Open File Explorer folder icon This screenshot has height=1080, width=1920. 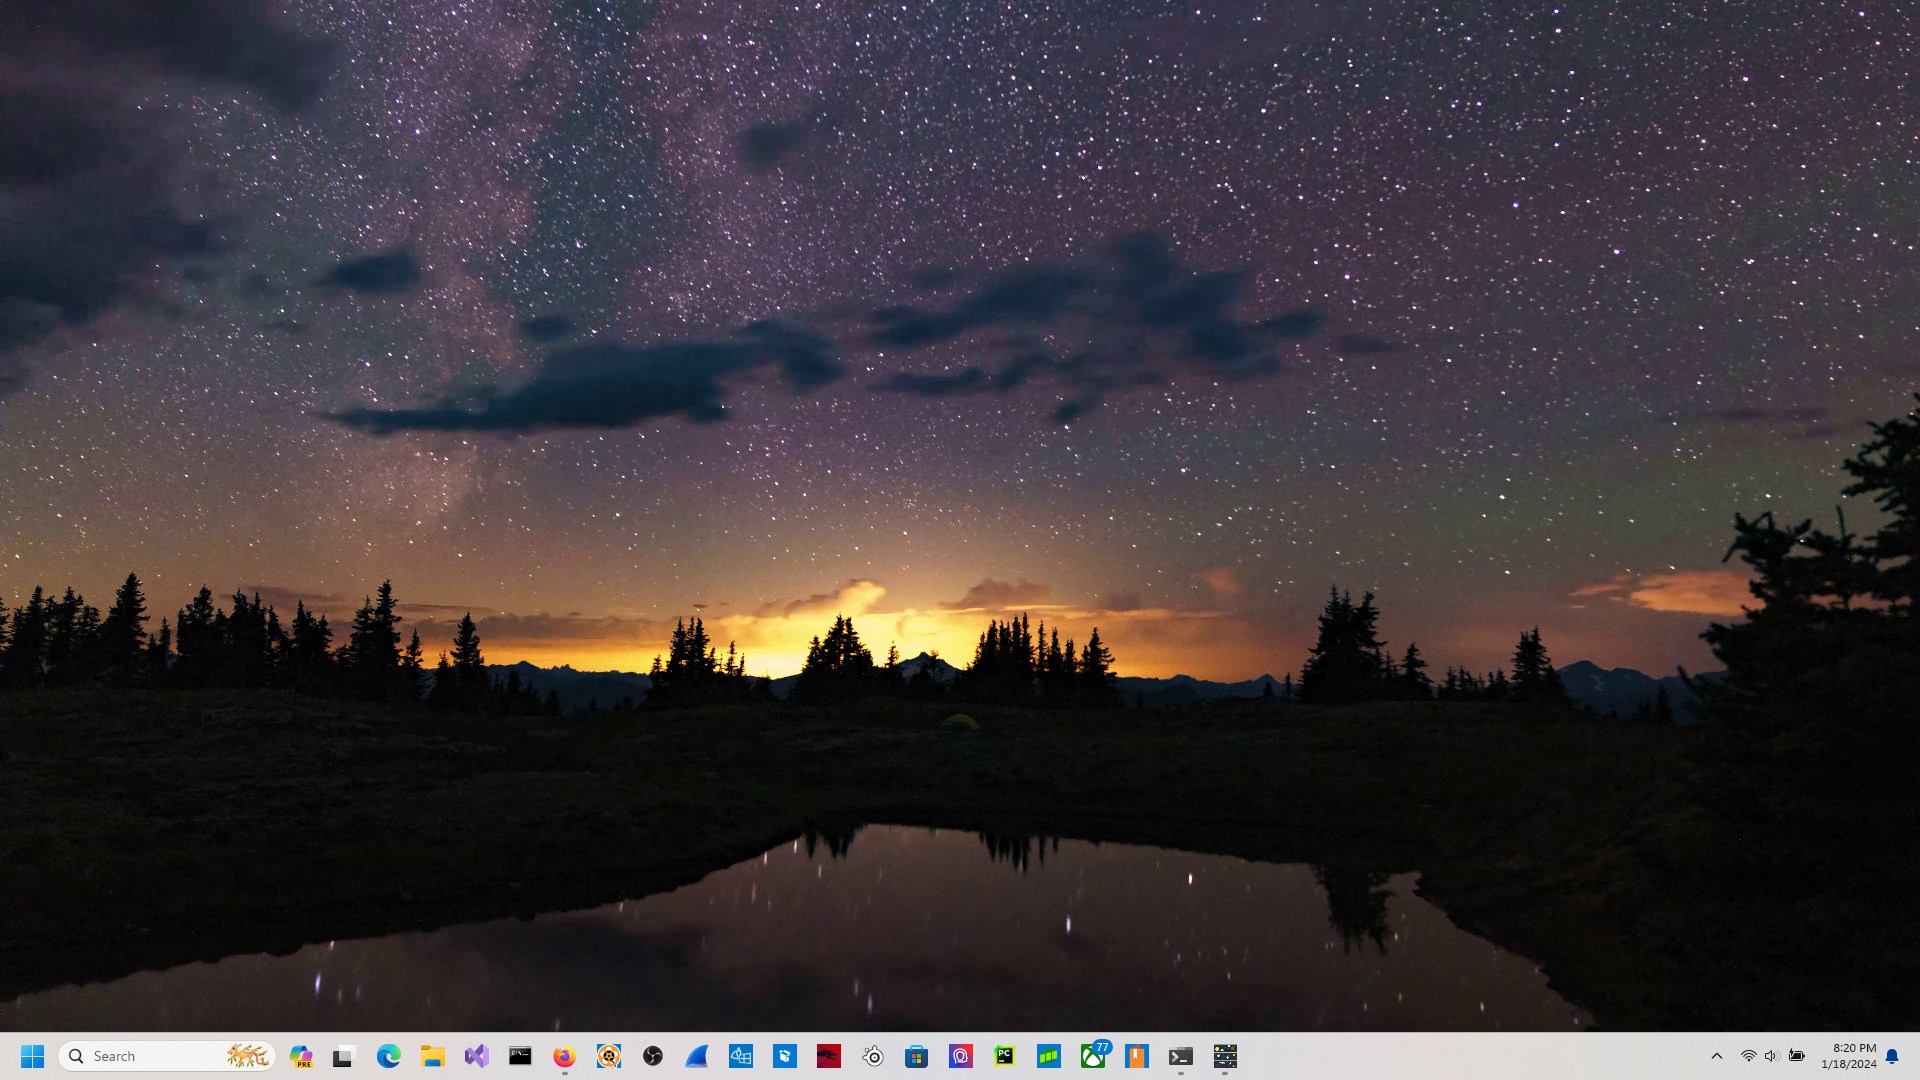[x=432, y=1056]
